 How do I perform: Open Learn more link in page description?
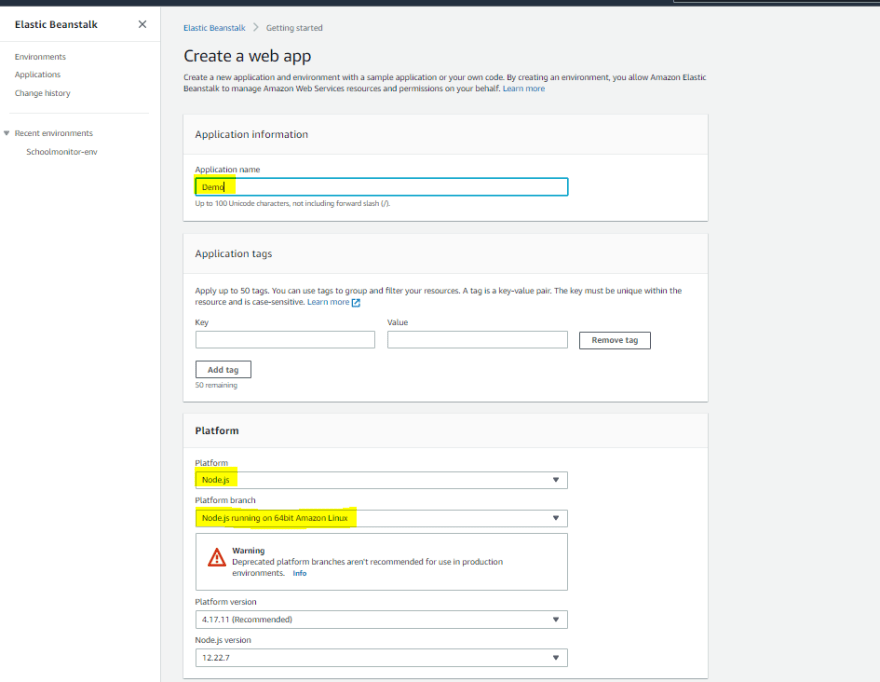(524, 89)
